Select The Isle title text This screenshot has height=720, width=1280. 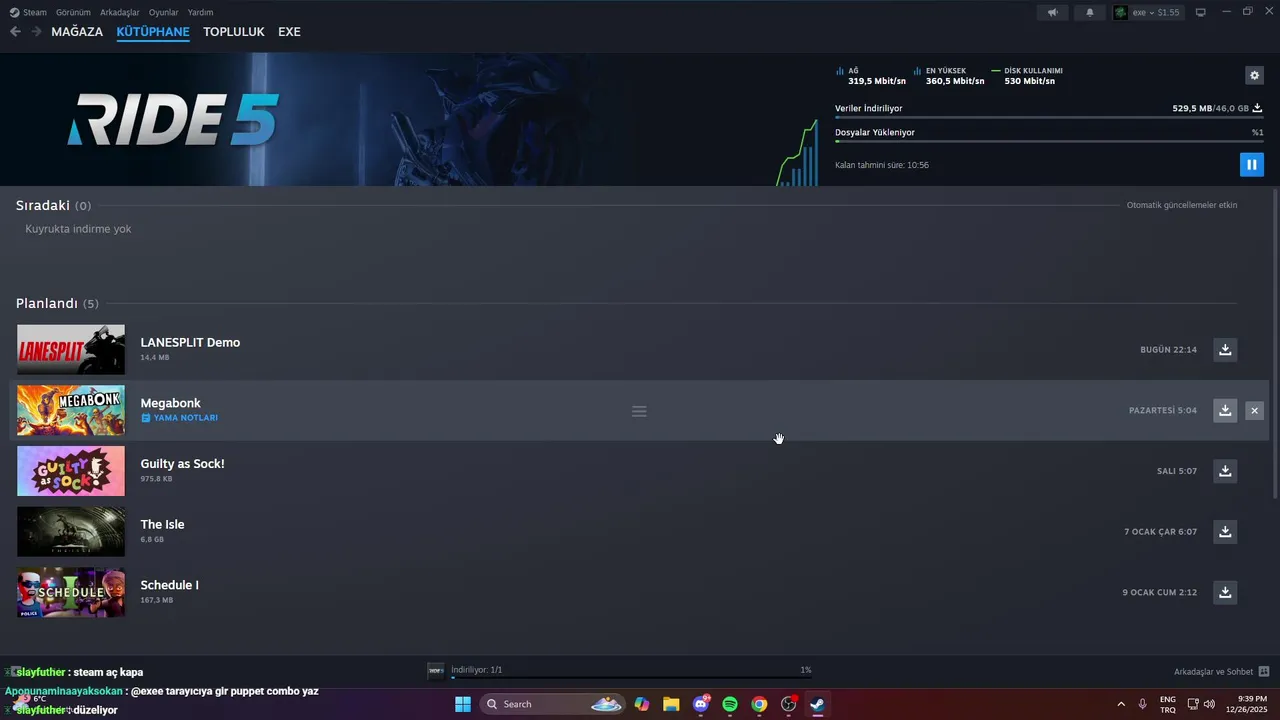pos(162,524)
